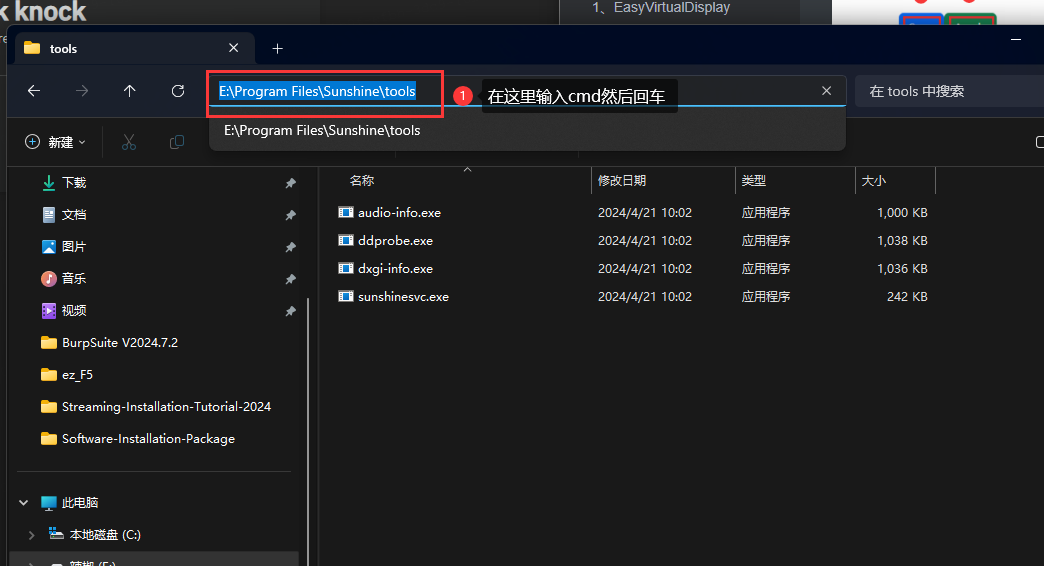Select dxgi-info.exe file

pos(395,268)
